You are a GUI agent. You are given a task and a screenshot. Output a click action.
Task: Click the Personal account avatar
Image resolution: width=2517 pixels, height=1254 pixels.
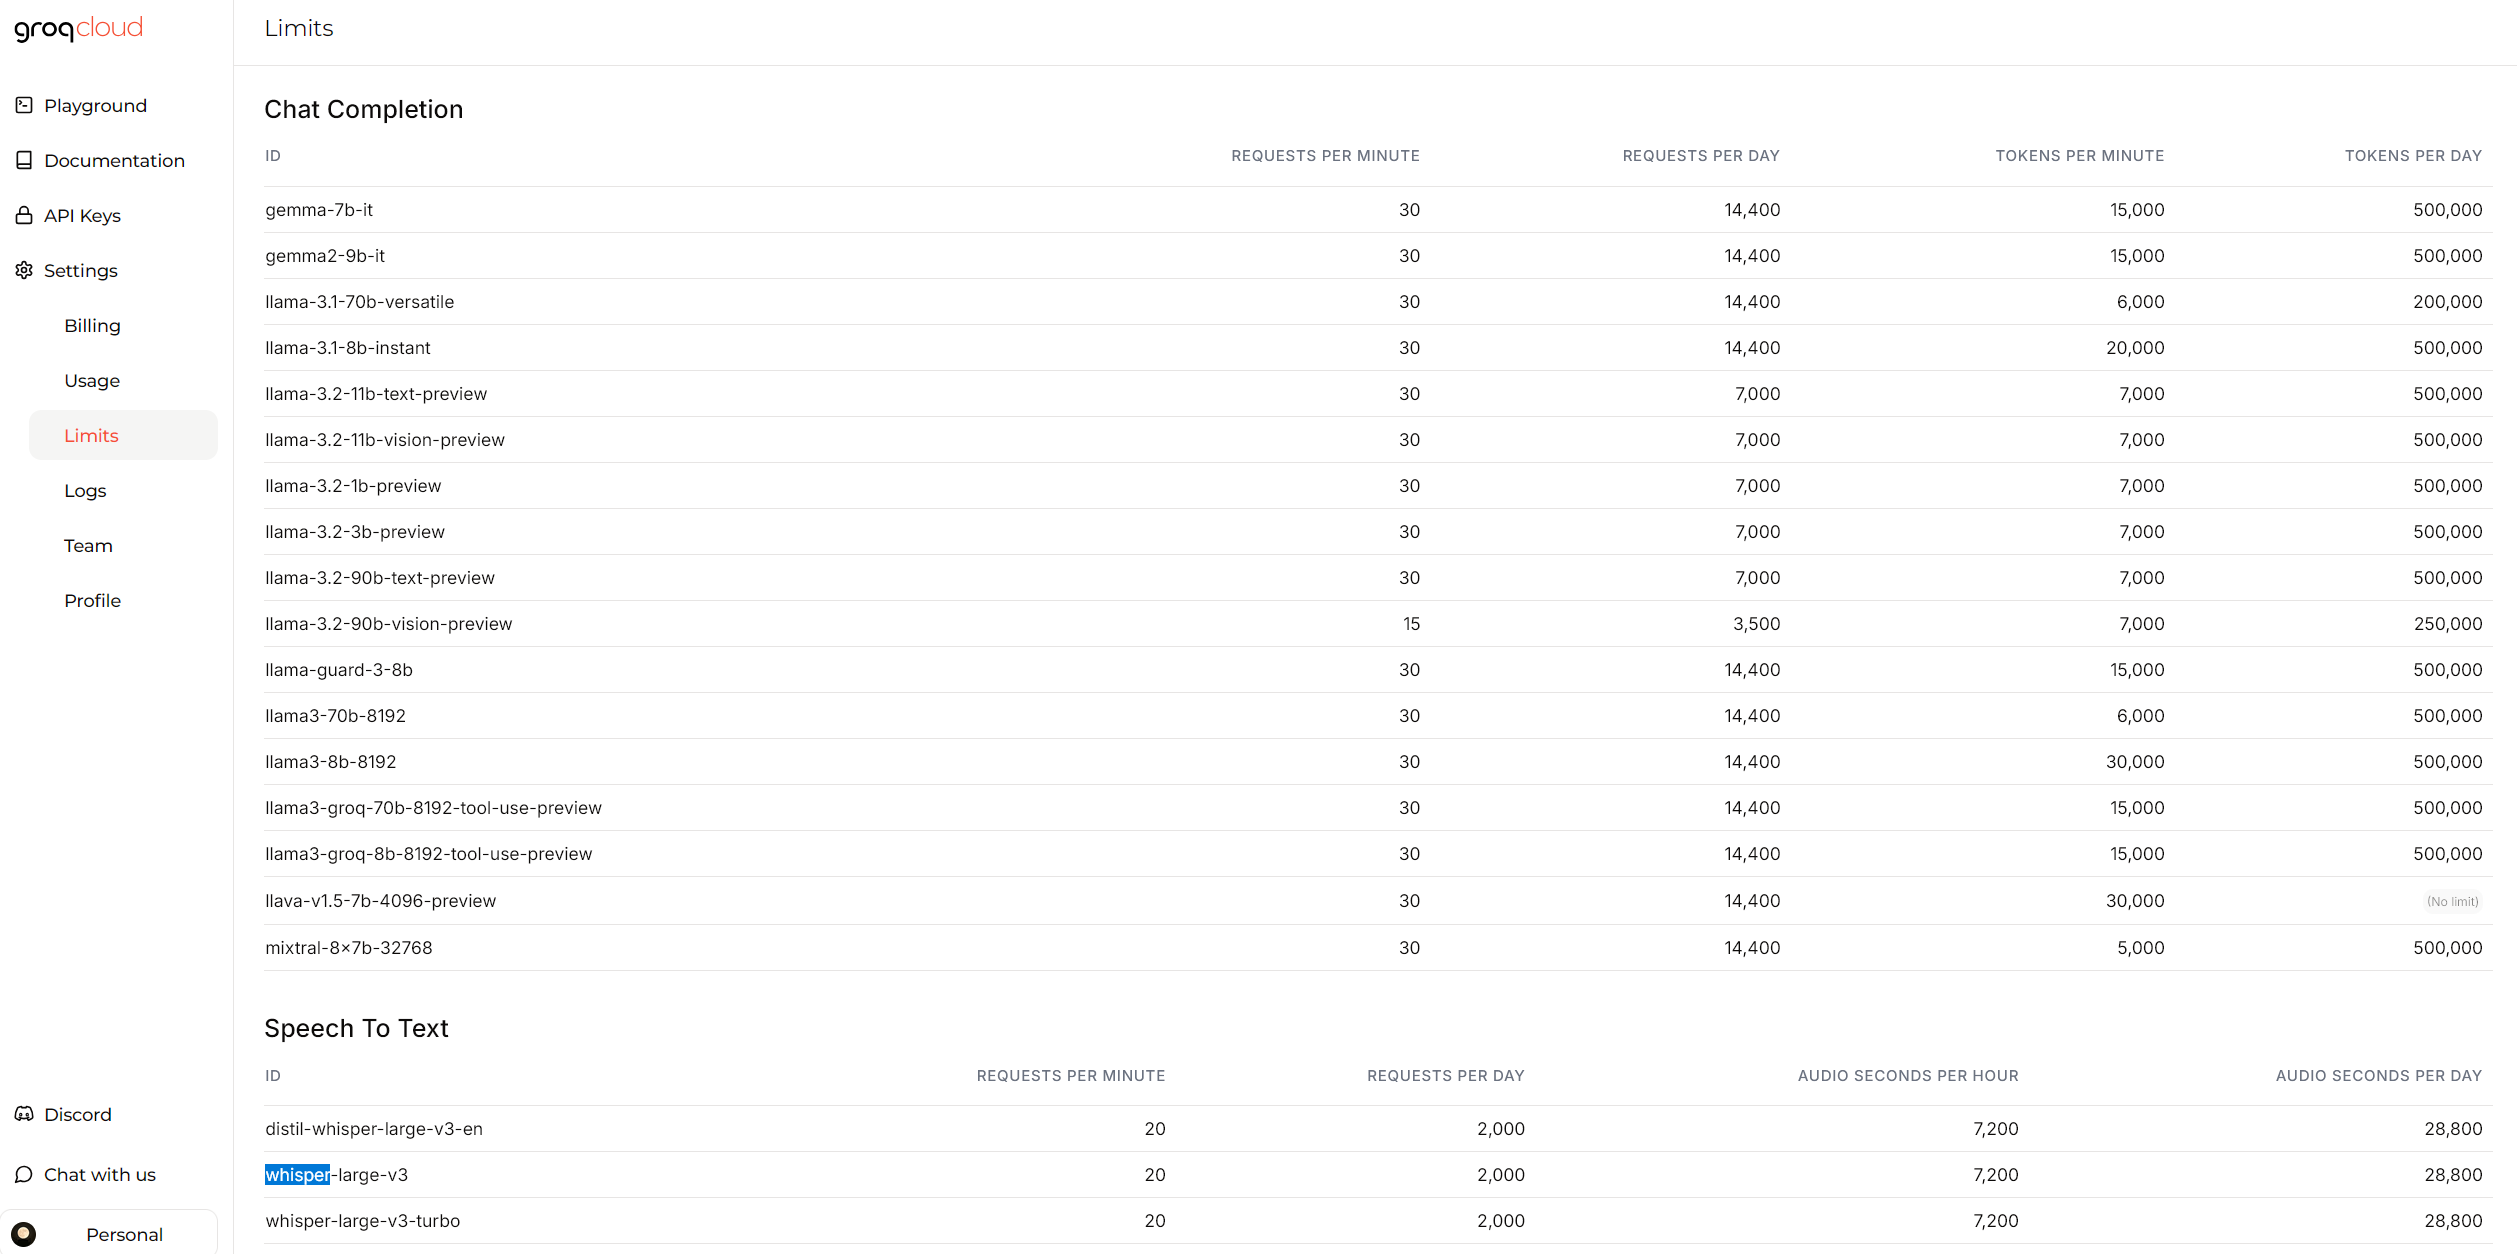24,1234
